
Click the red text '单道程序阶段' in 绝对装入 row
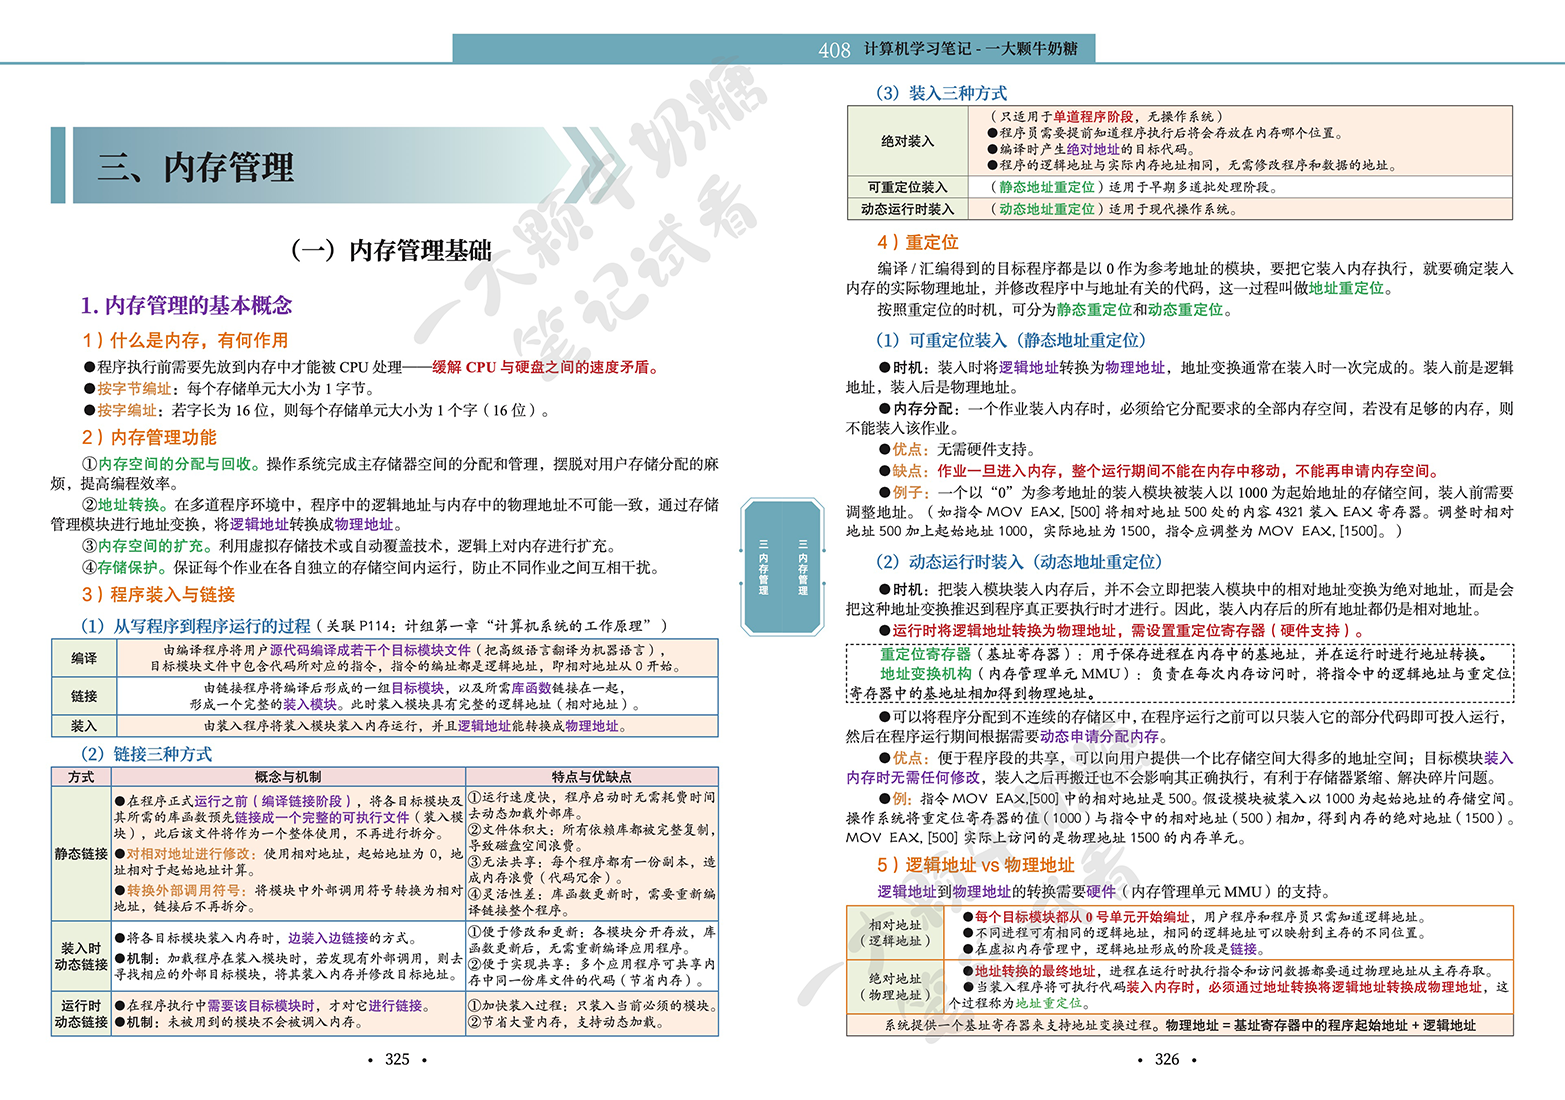point(1094,117)
